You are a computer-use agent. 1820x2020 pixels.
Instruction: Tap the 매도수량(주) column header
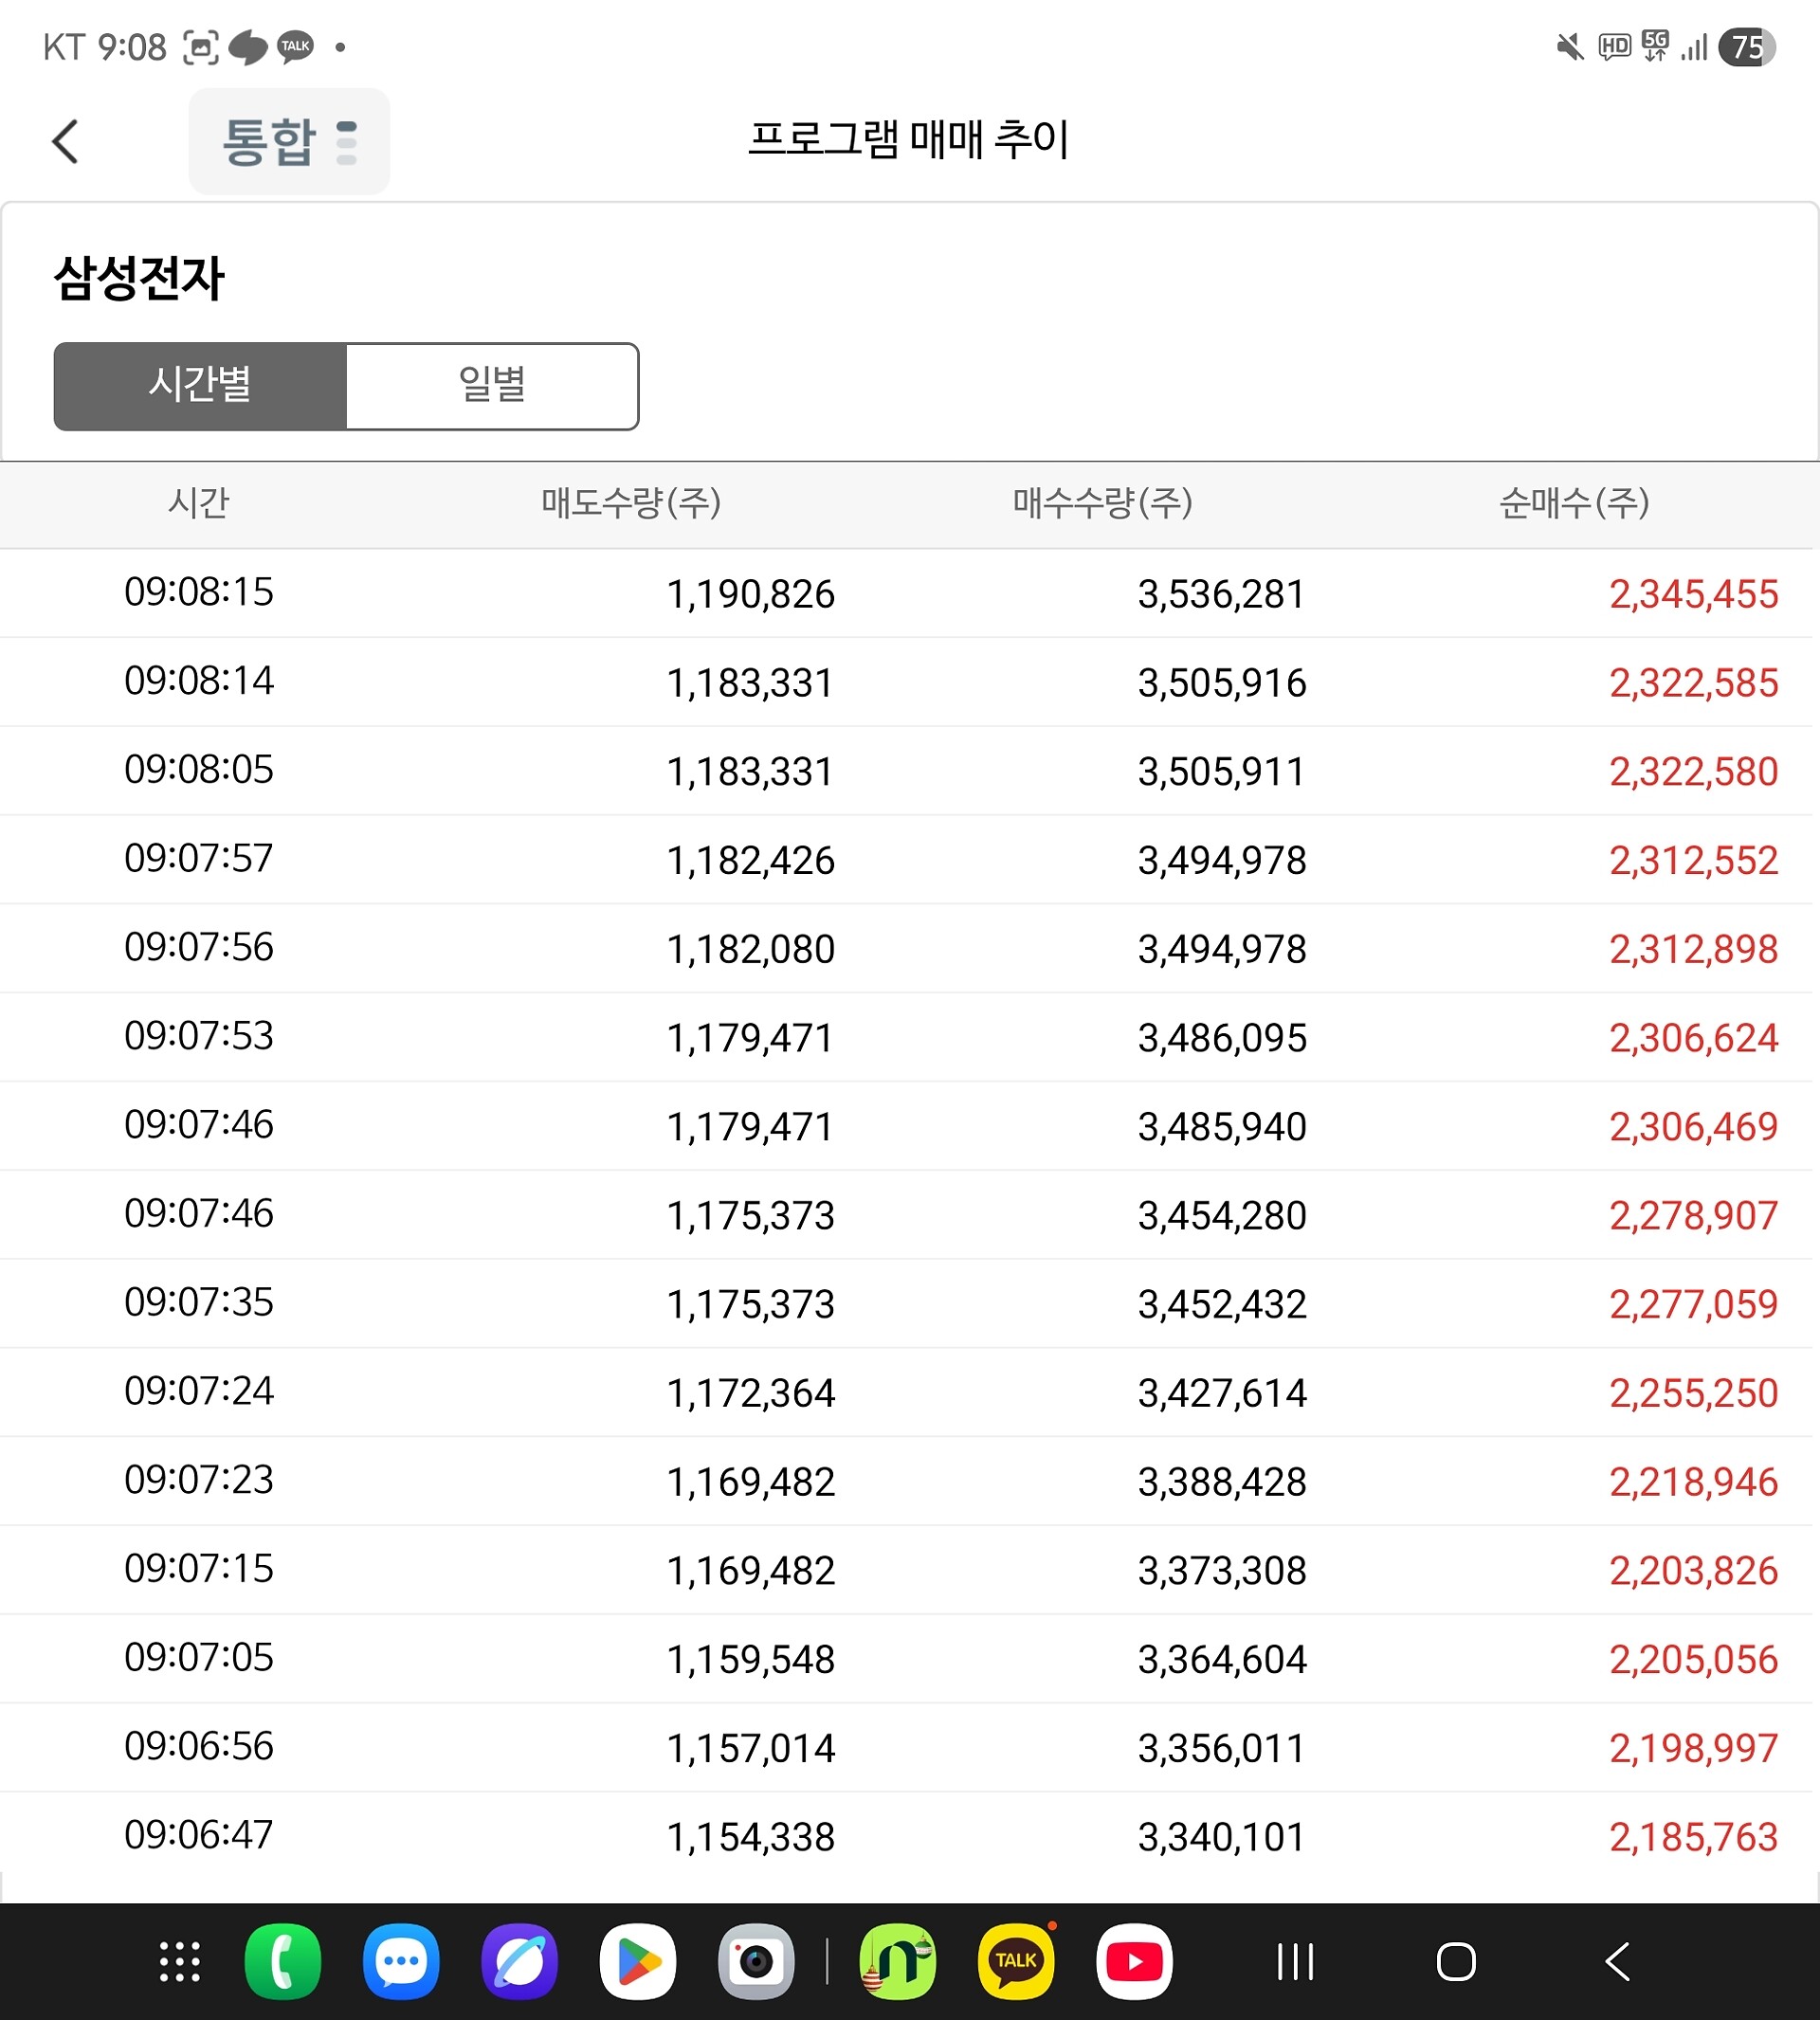[631, 503]
